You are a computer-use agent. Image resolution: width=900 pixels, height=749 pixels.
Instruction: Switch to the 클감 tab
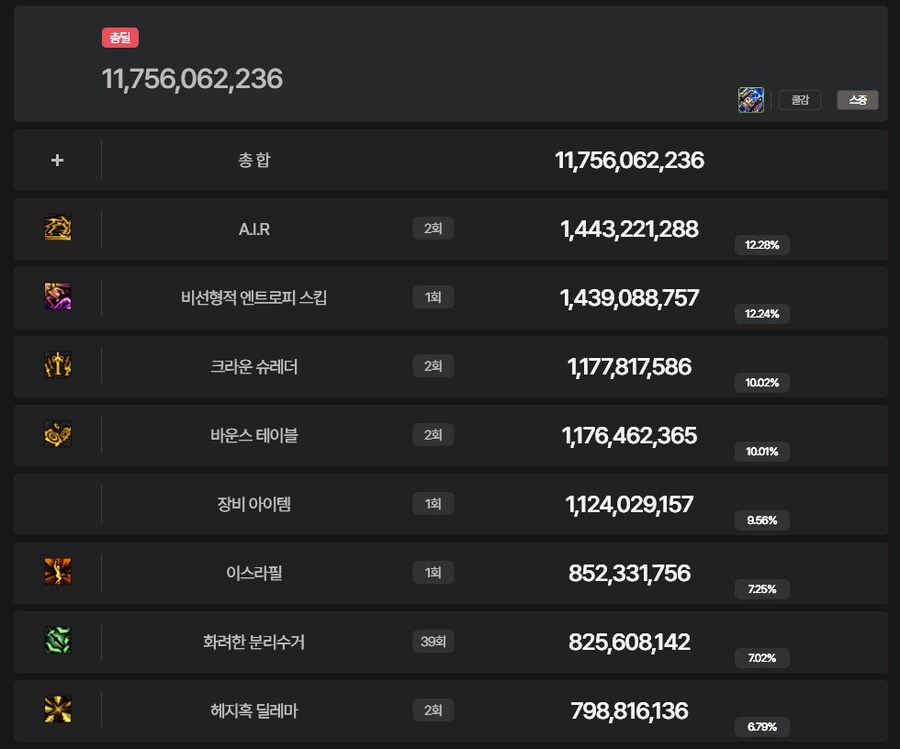coord(799,99)
